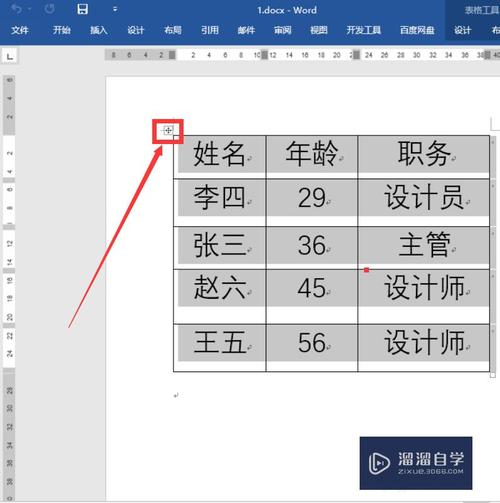Click the redo icon in title bar
Screen dimensions: 500x503
[50, 9]
